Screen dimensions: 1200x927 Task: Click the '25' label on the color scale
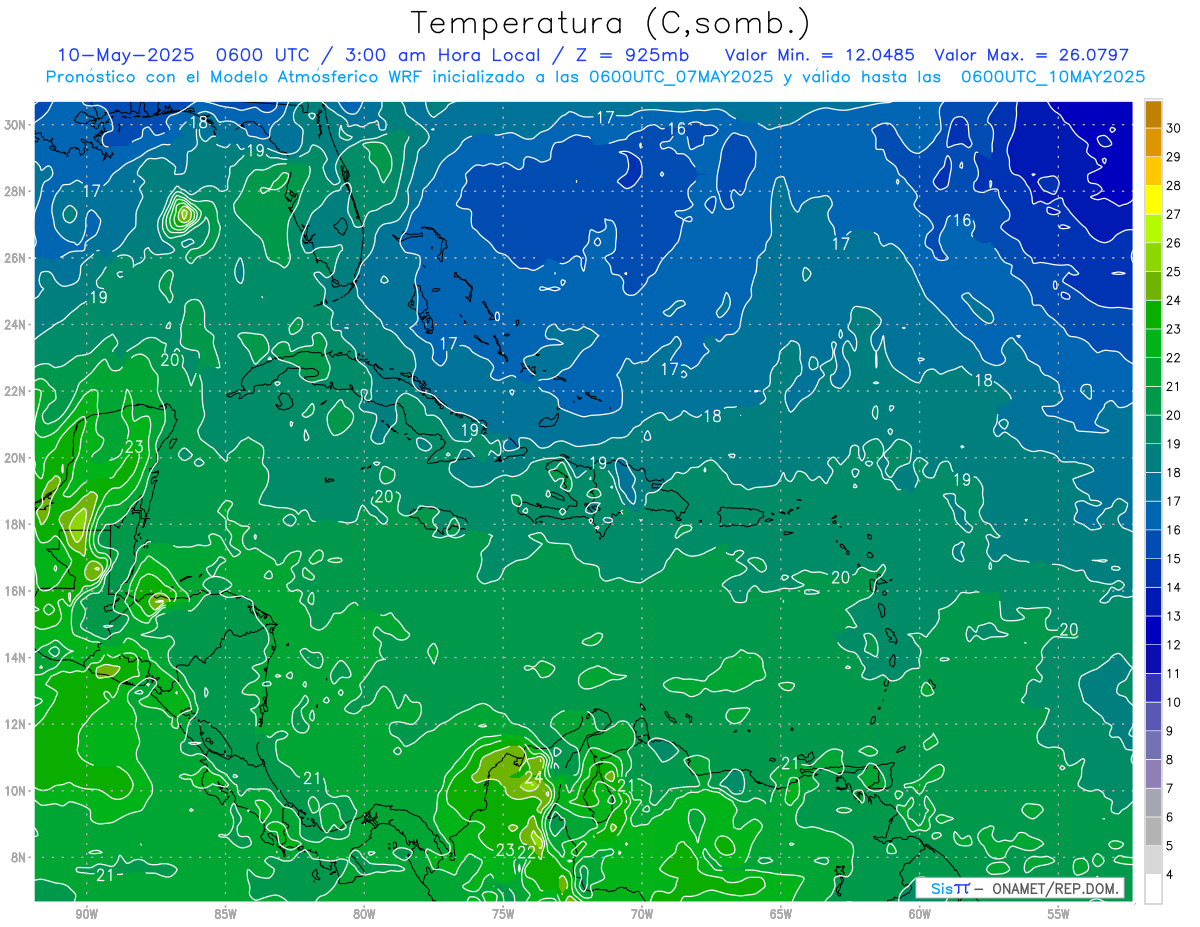pos(1173,272)
